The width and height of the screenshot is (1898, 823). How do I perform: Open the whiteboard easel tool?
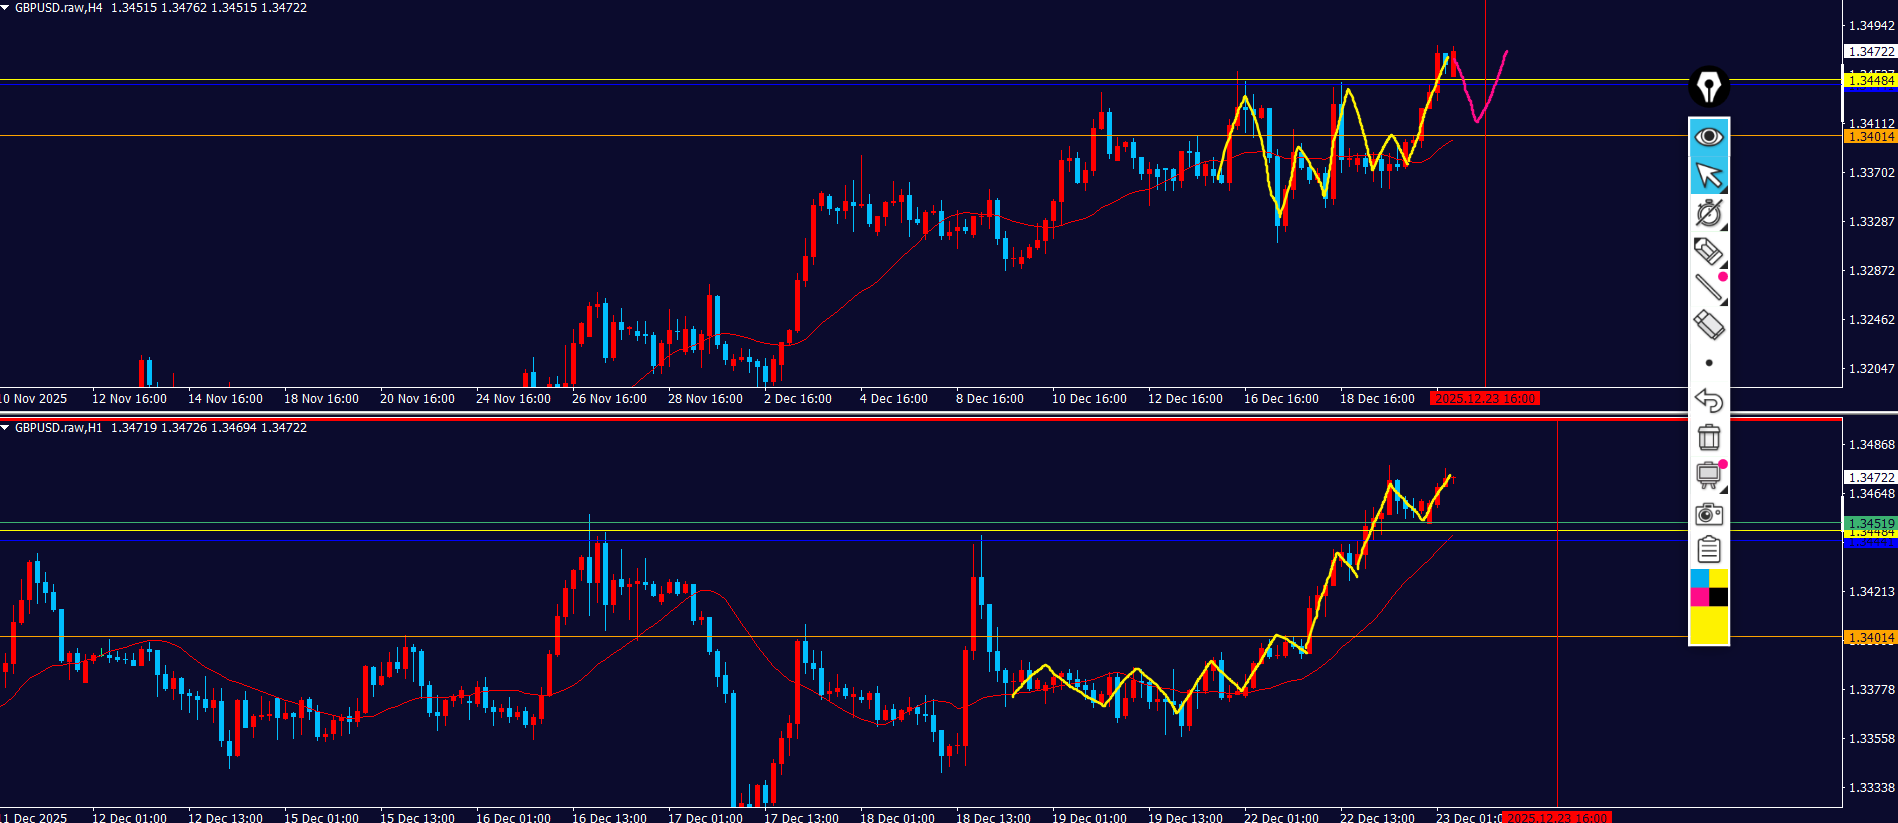[1708, 475]
